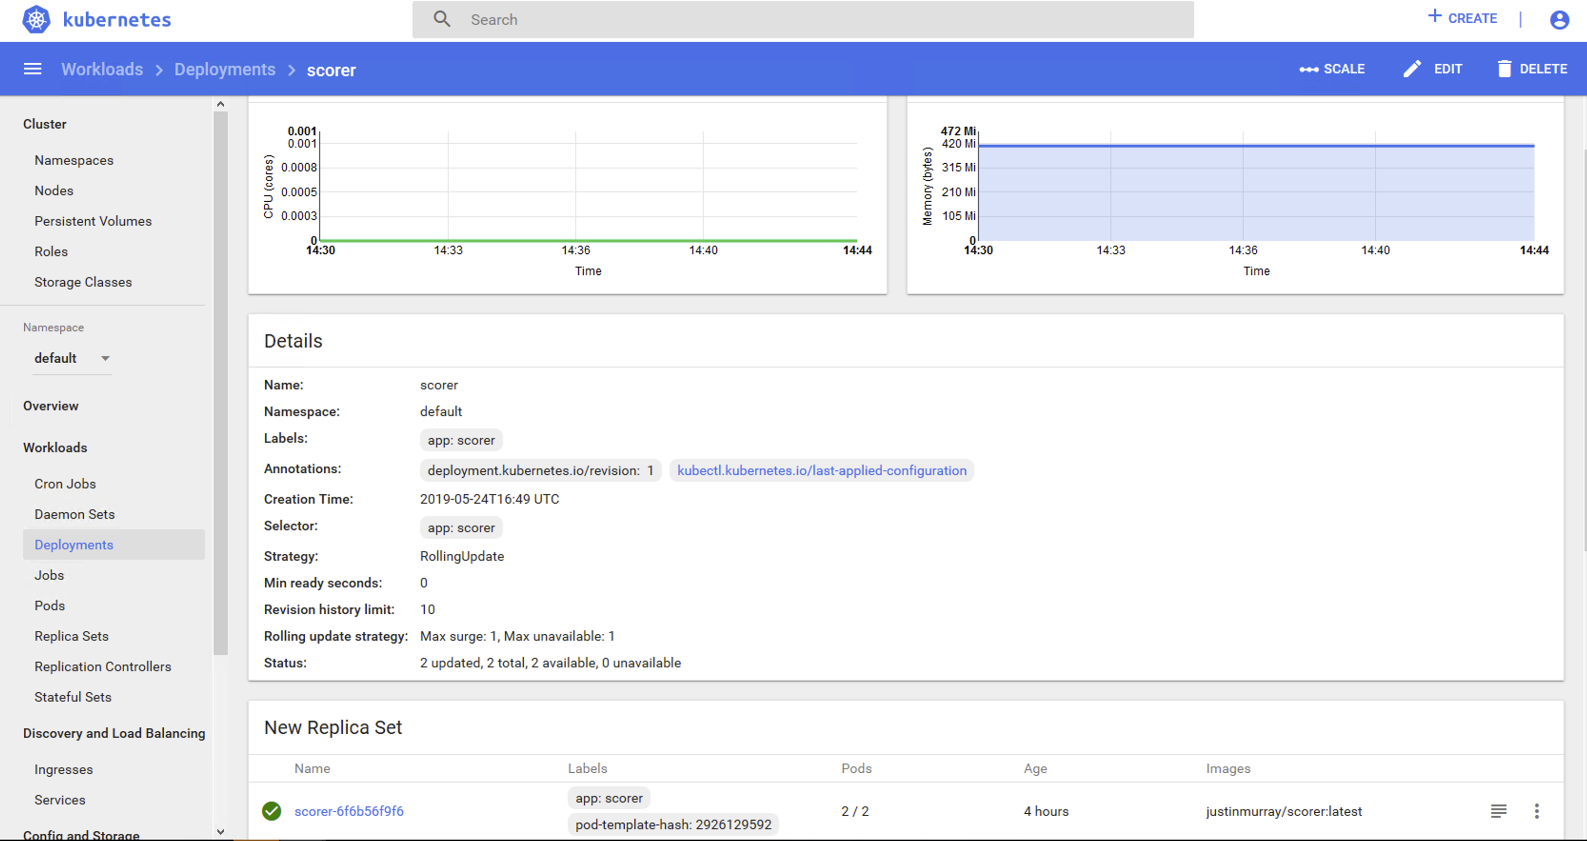Click the Kubernetes logo icon
The width and height of the screenshot is (1587, 841).
(36, 19)
